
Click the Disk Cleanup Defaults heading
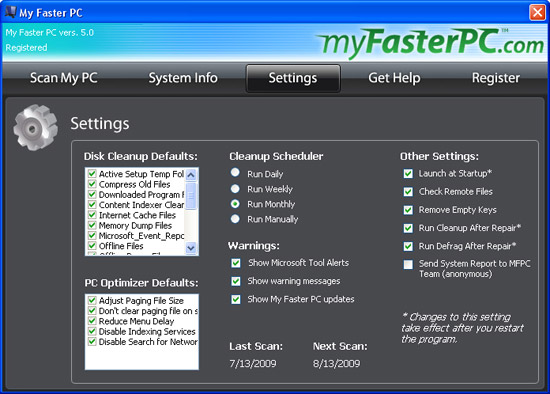[x=141, y=156]
